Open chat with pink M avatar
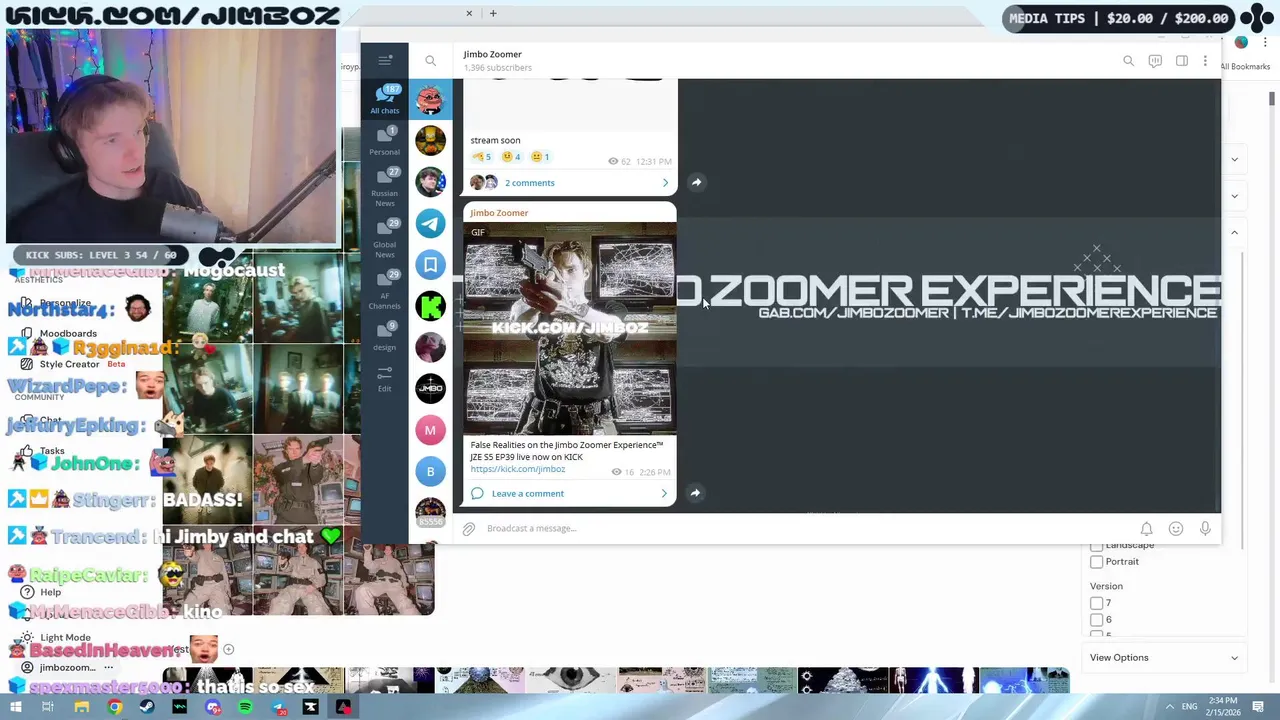 pyautogui.click(x=430, y=430)
